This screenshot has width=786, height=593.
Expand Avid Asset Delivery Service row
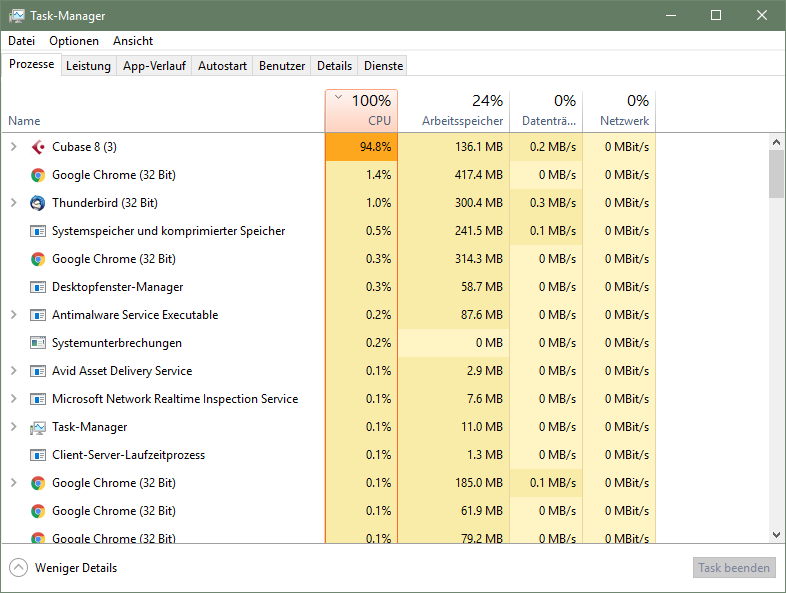pyautogui.click(x=14, y=371)
